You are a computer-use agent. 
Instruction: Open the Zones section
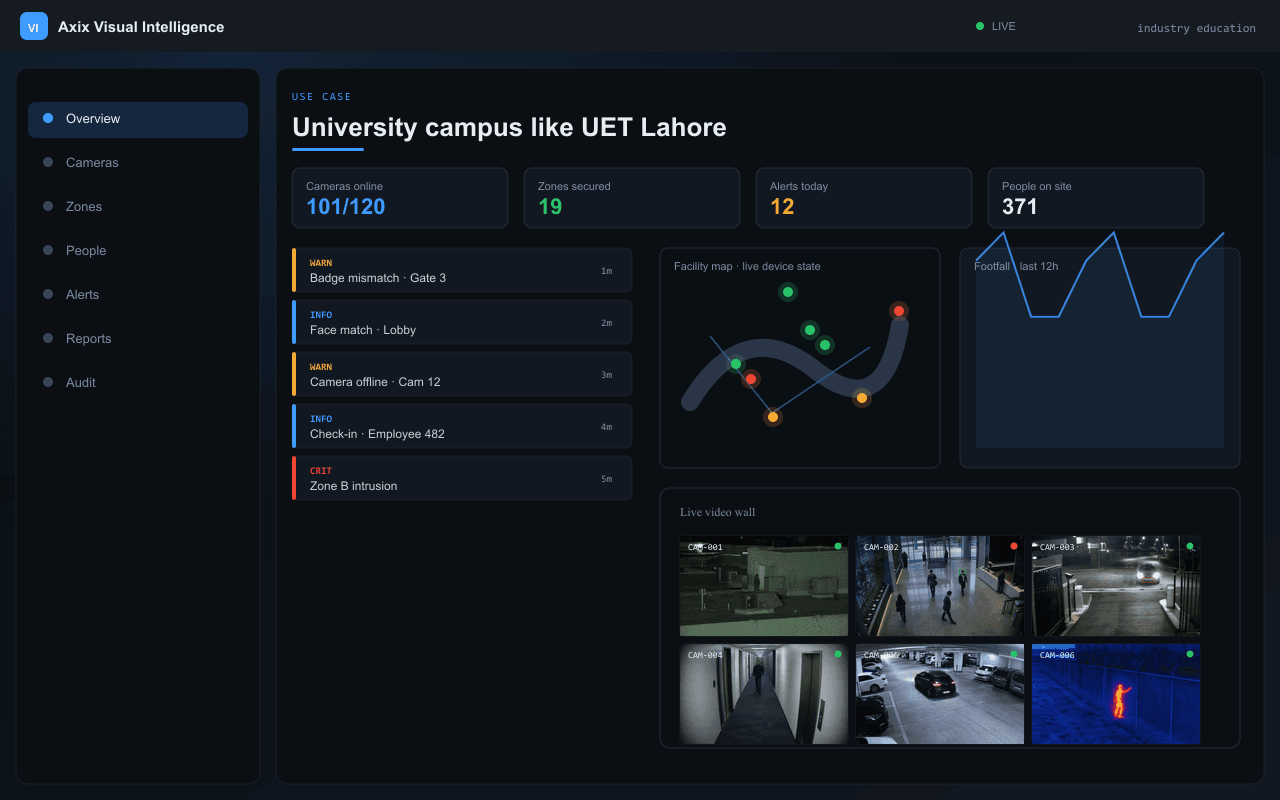138,207
